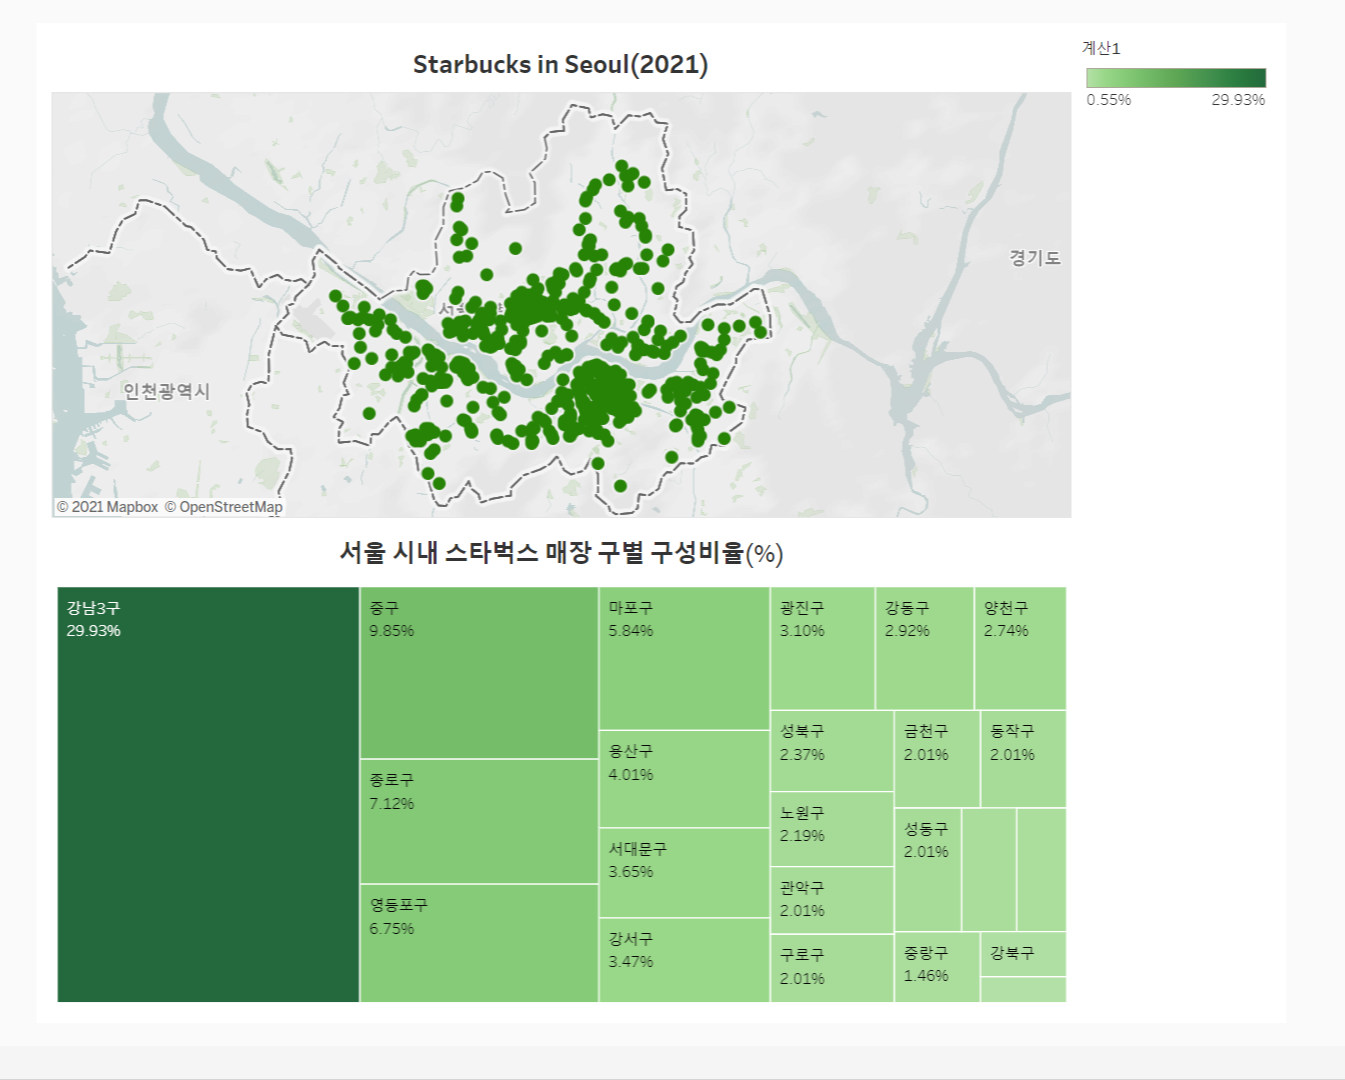
Task: Click the 계산1 legend title
Action: coord(1101,48)
